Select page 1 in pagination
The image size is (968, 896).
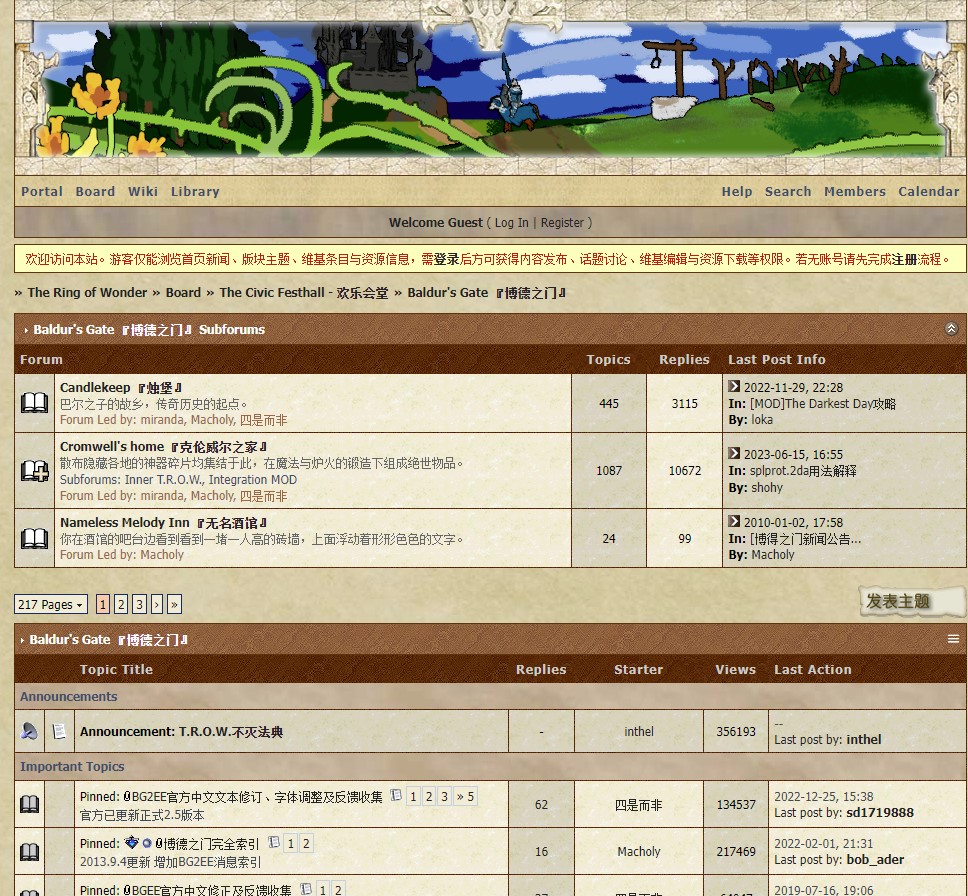point(103,605)
